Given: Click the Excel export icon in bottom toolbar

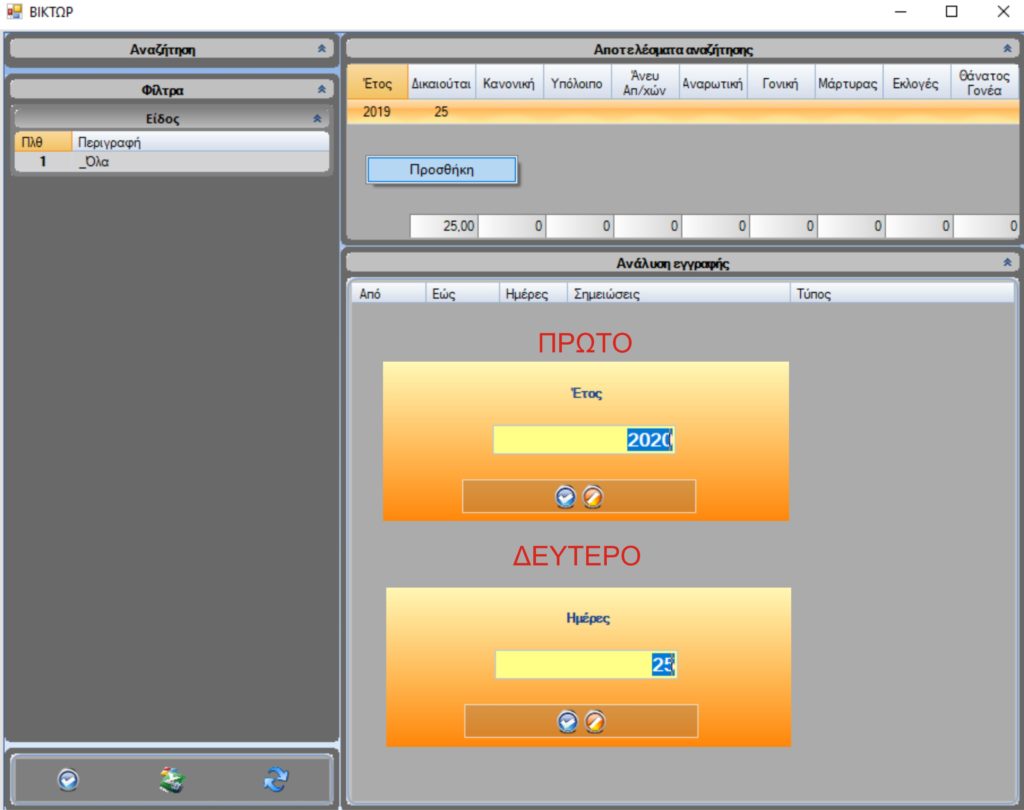Looking at the screenshot, I should point(171,780).
